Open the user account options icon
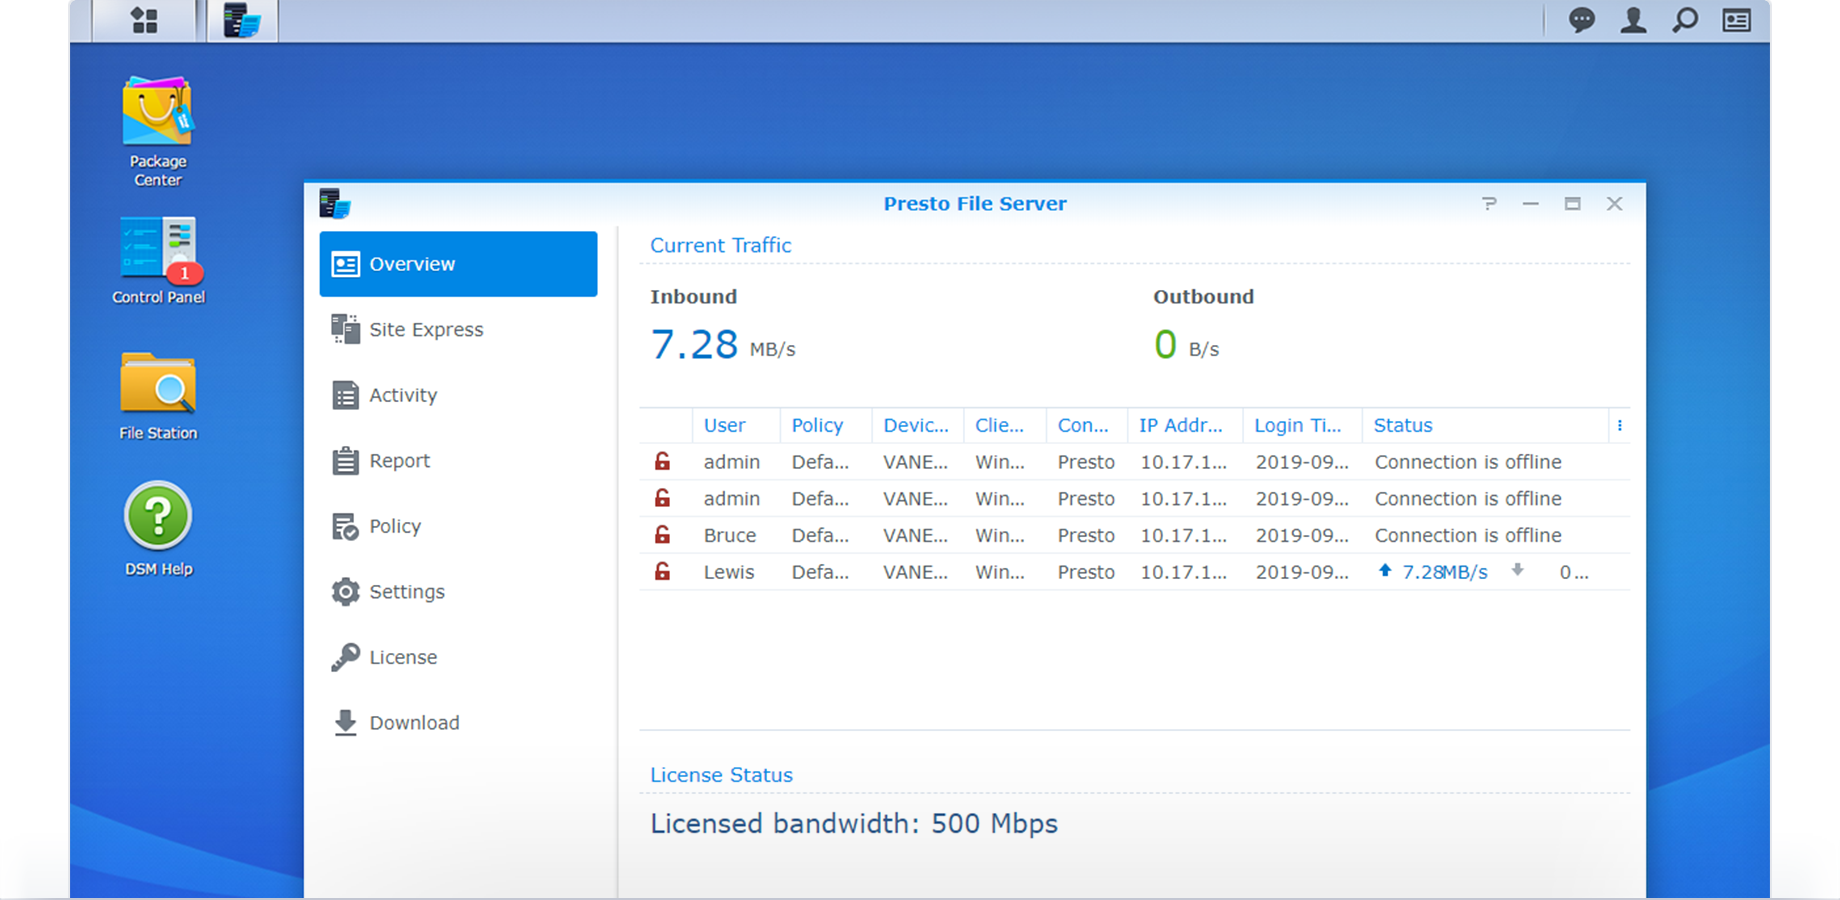 (x=1633, y=20)
